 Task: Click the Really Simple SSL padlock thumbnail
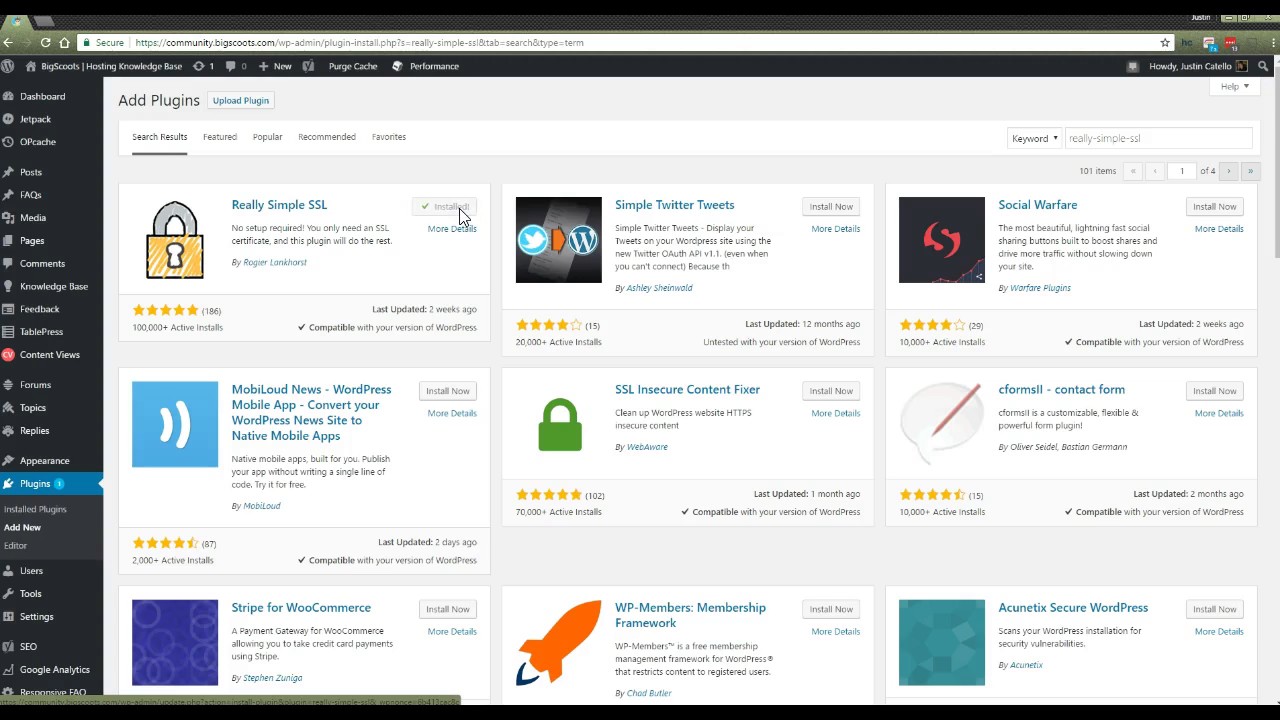pyautogui.click(x=175, y=240)
